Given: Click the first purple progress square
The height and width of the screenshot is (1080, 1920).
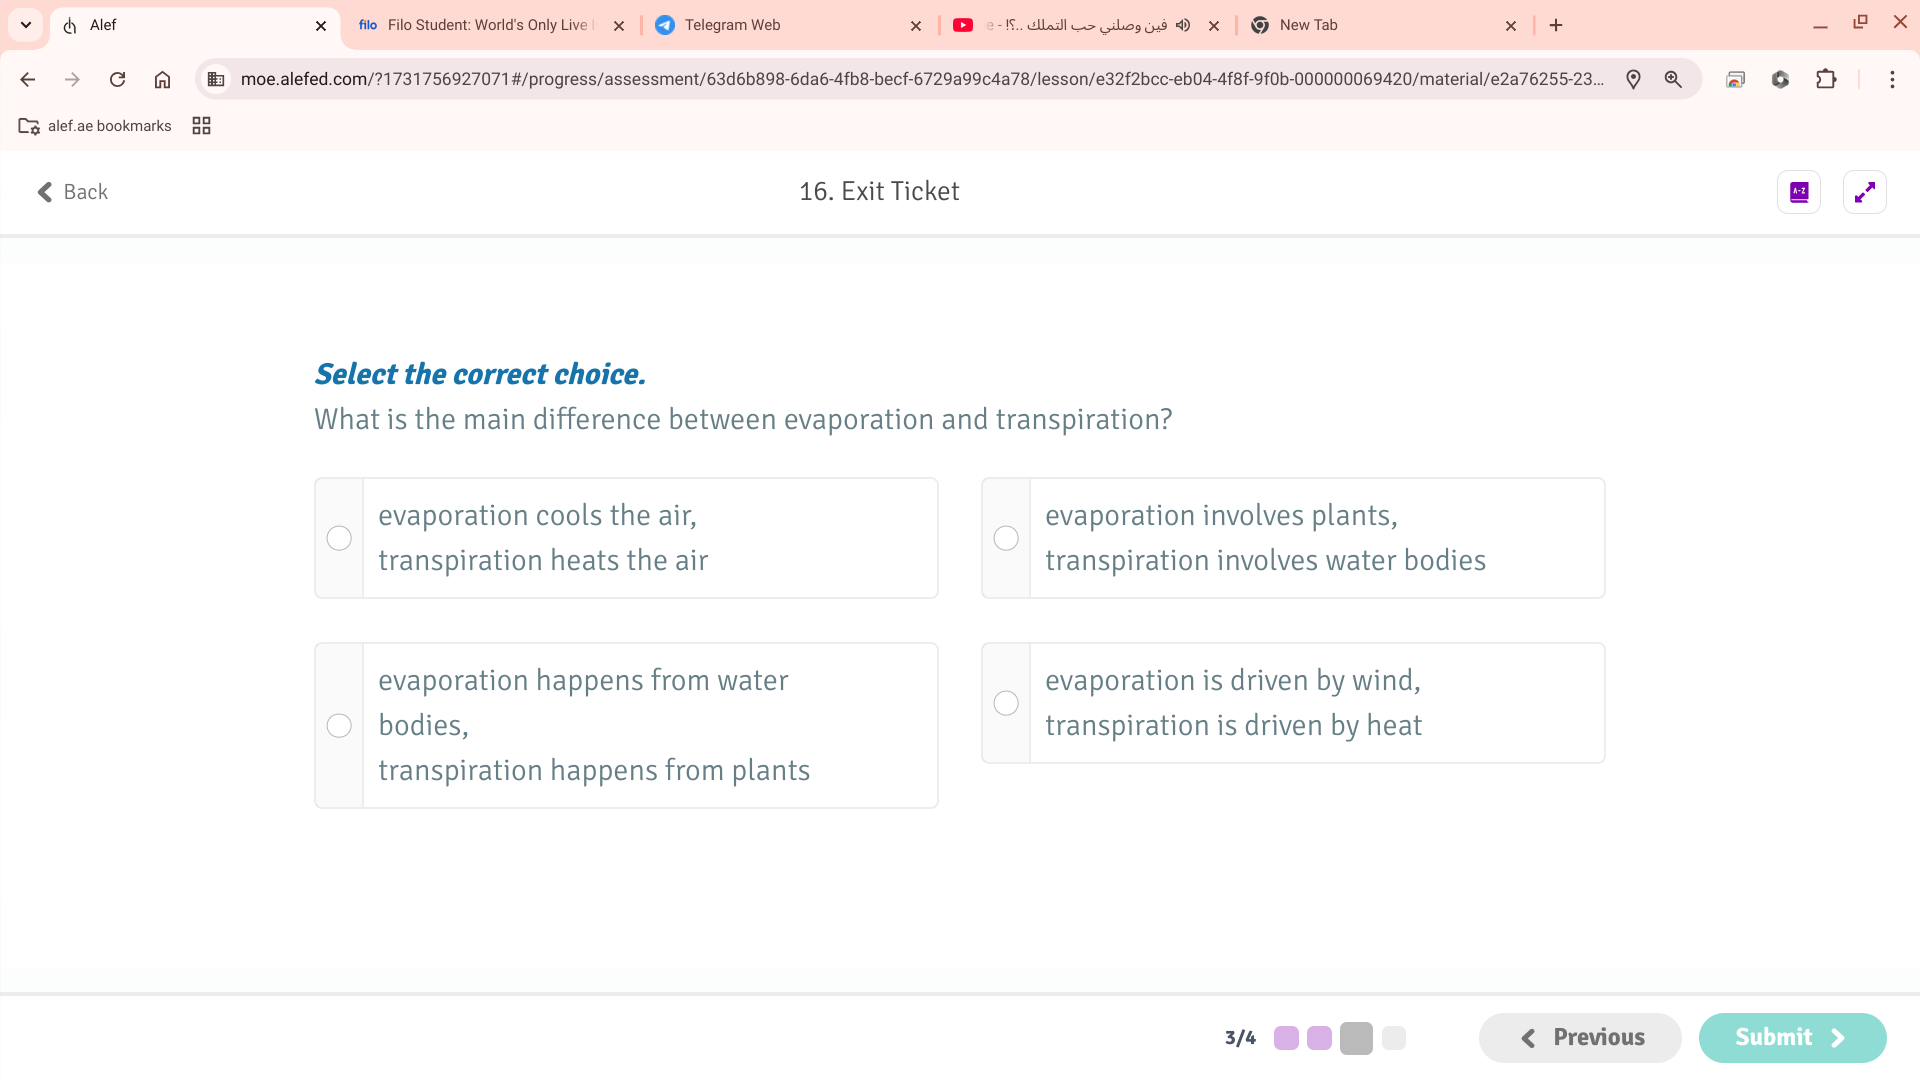Looking at the screenshot, I should (x=1286, y=1038).
